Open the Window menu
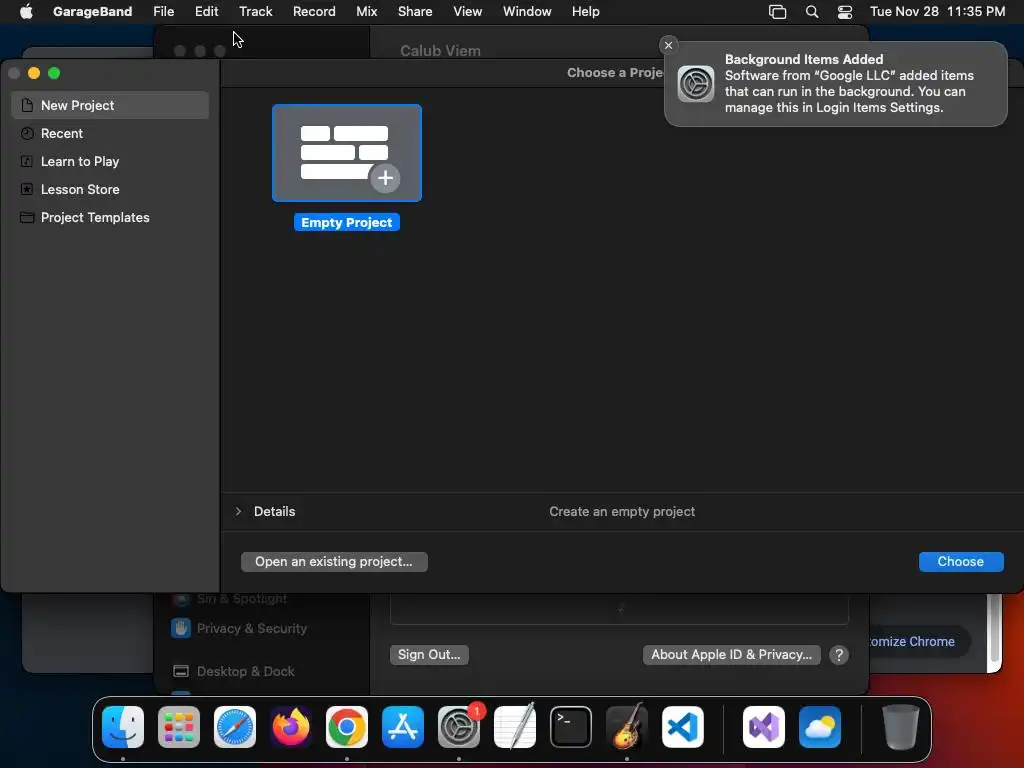Viewport: 1024px width, 768px height. pos(527,12)
